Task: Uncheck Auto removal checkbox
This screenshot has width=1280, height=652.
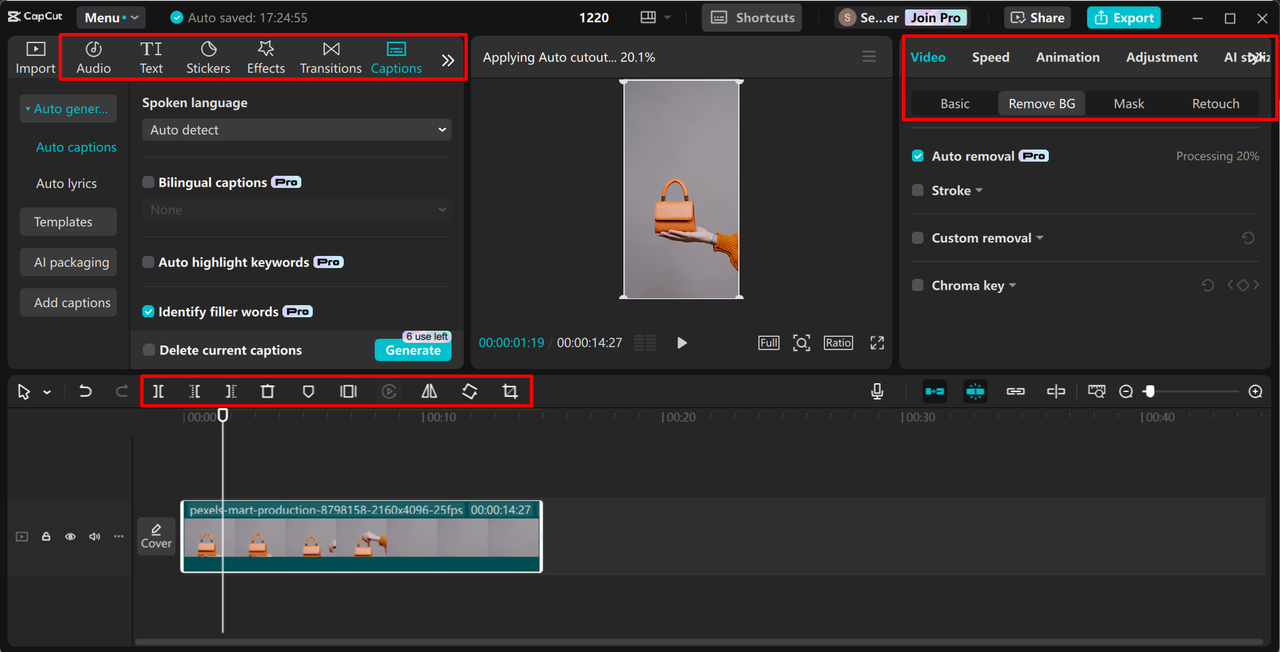Action: pos(918,156)
